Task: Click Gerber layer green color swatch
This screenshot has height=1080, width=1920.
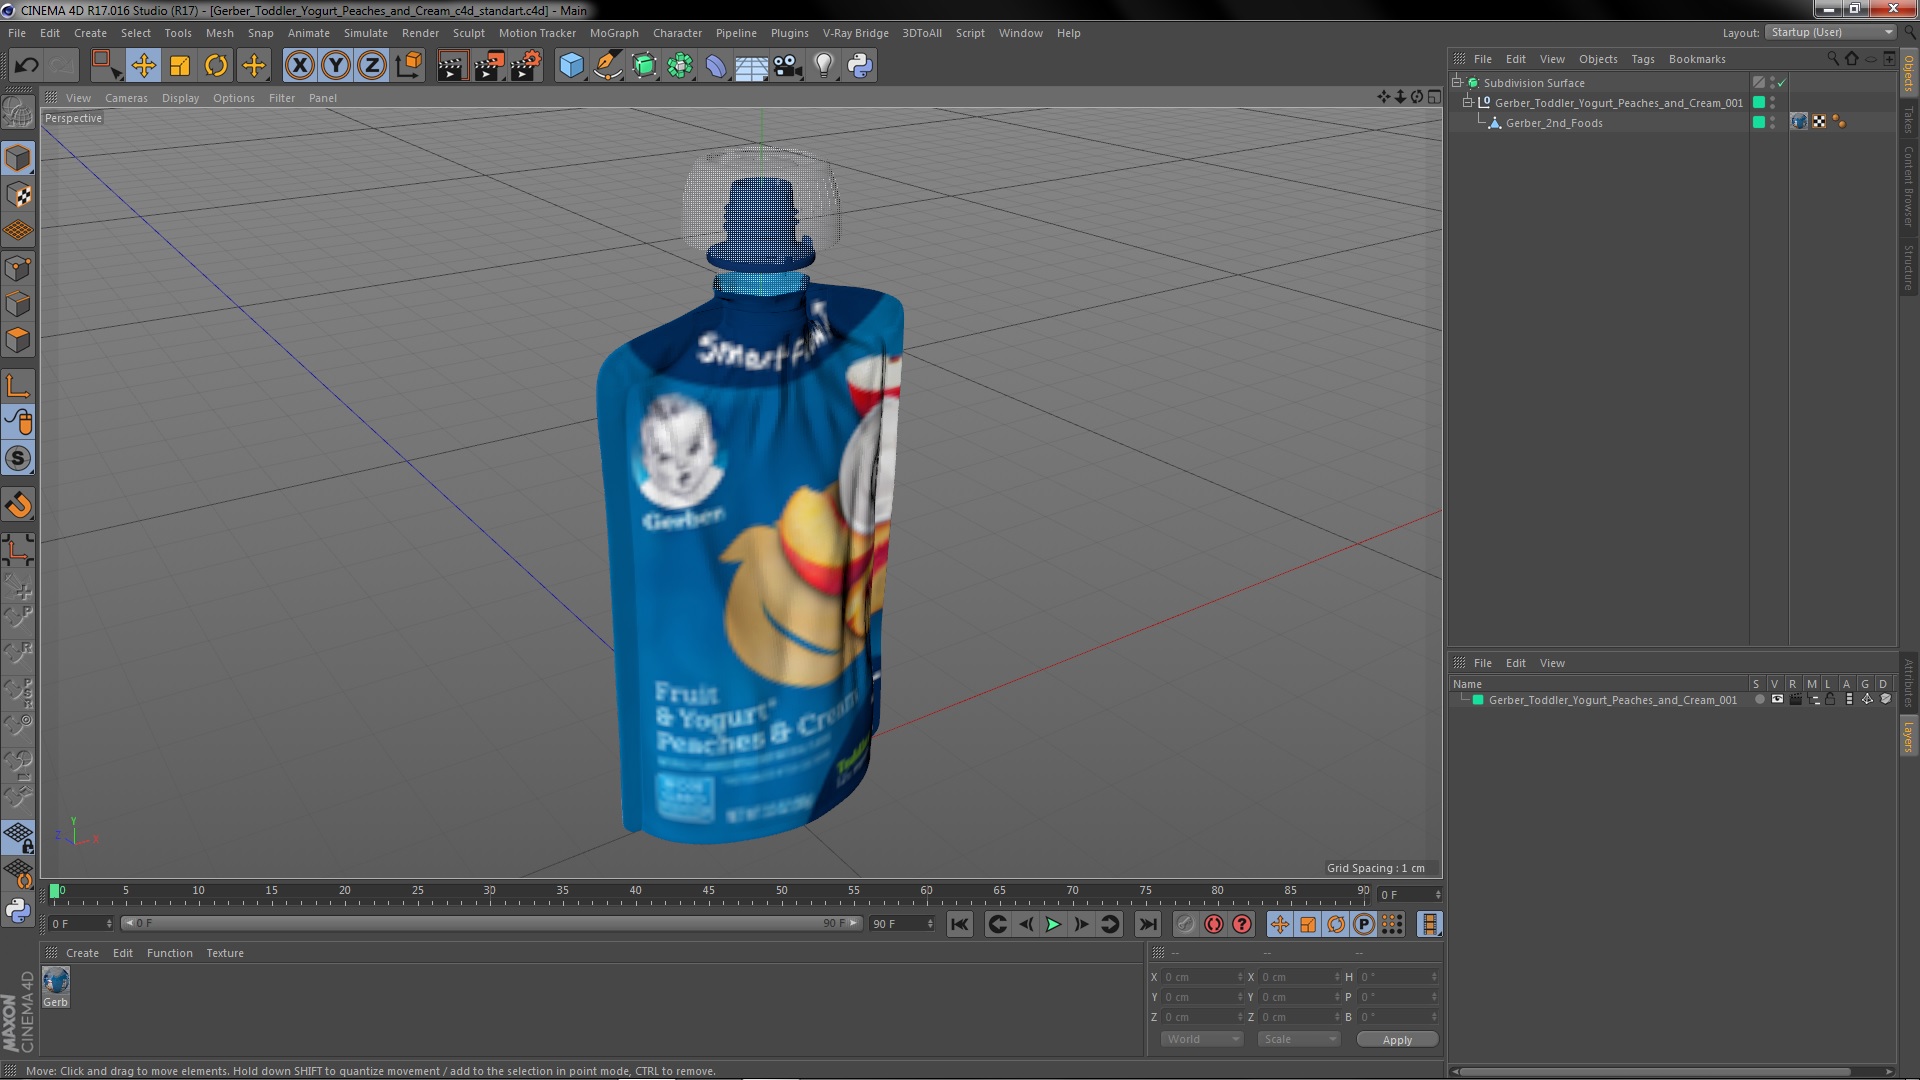Action: pos(1478,700)
